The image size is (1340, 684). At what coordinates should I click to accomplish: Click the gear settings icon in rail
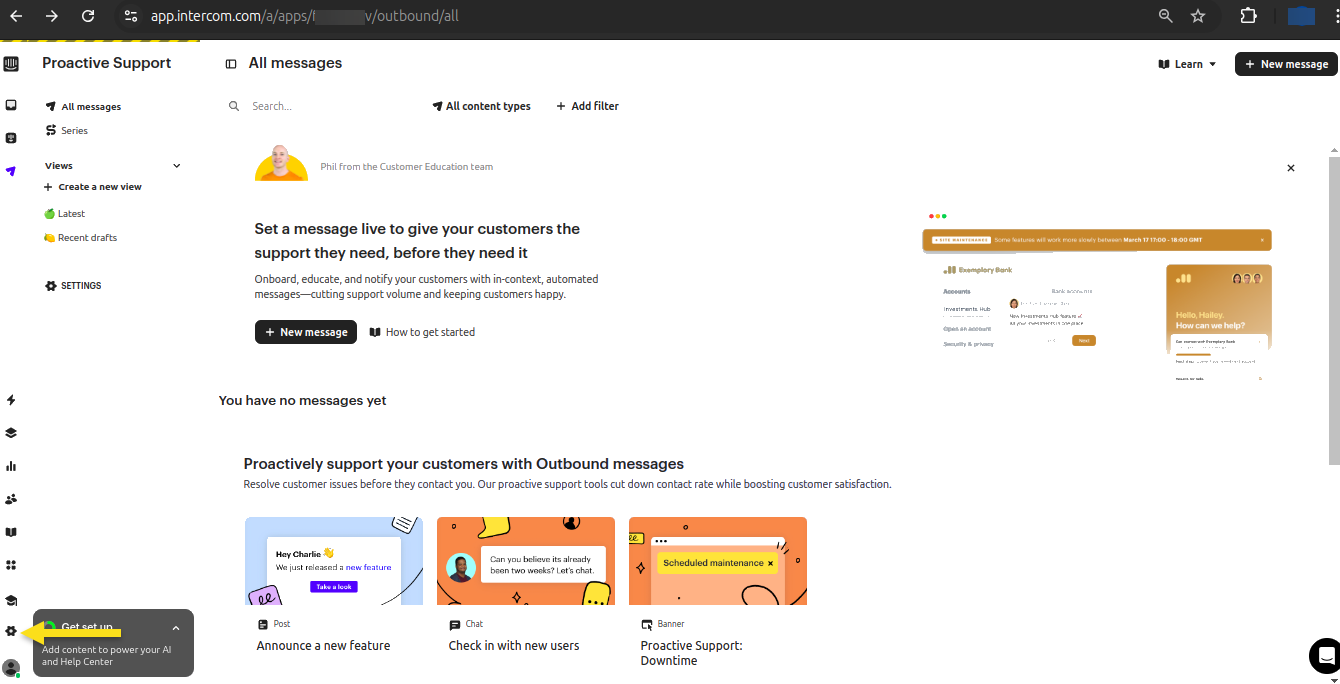click(x=11, y=631)
